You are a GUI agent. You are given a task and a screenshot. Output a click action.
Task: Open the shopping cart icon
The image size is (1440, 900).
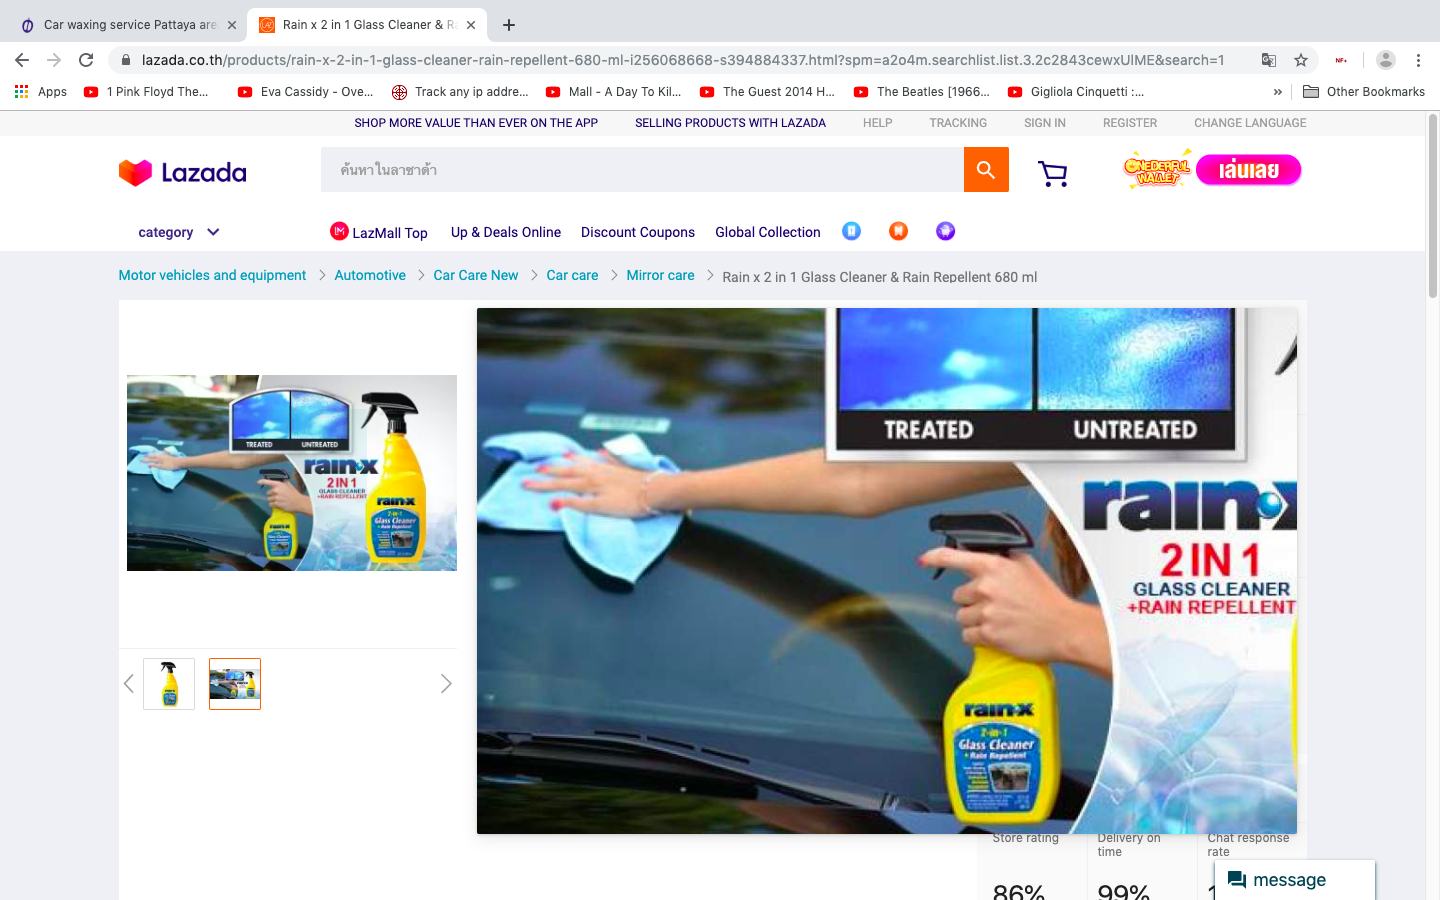[1053, 174]
